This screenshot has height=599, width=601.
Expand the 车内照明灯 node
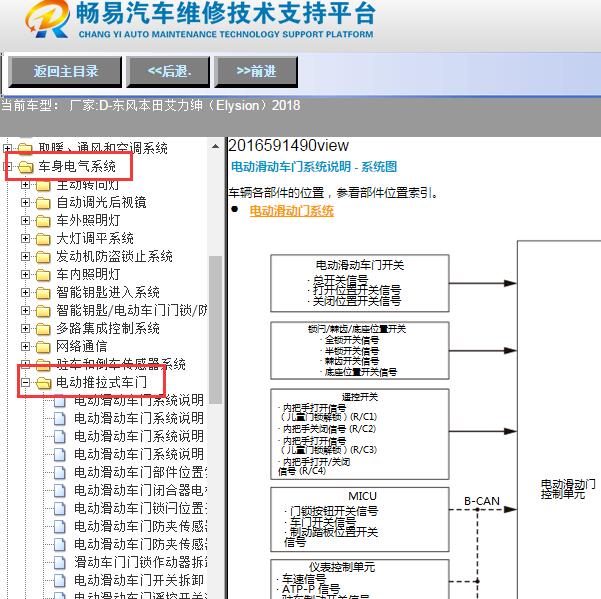(x=25, y=274)
